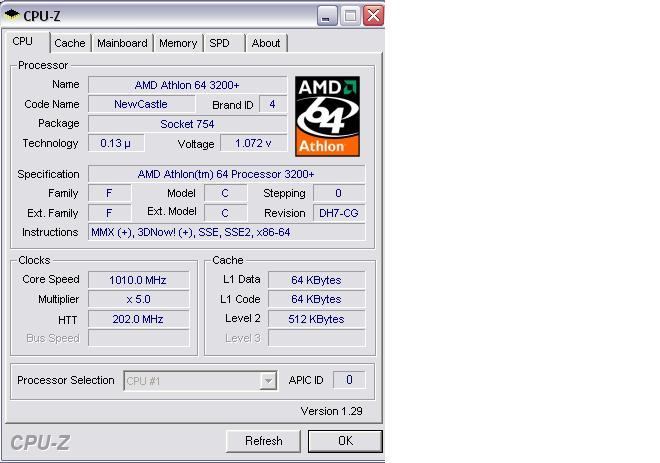Screen dimensions: 660x463
Task: Click the empty Level 3 field
Action: (x=317, y=338)
